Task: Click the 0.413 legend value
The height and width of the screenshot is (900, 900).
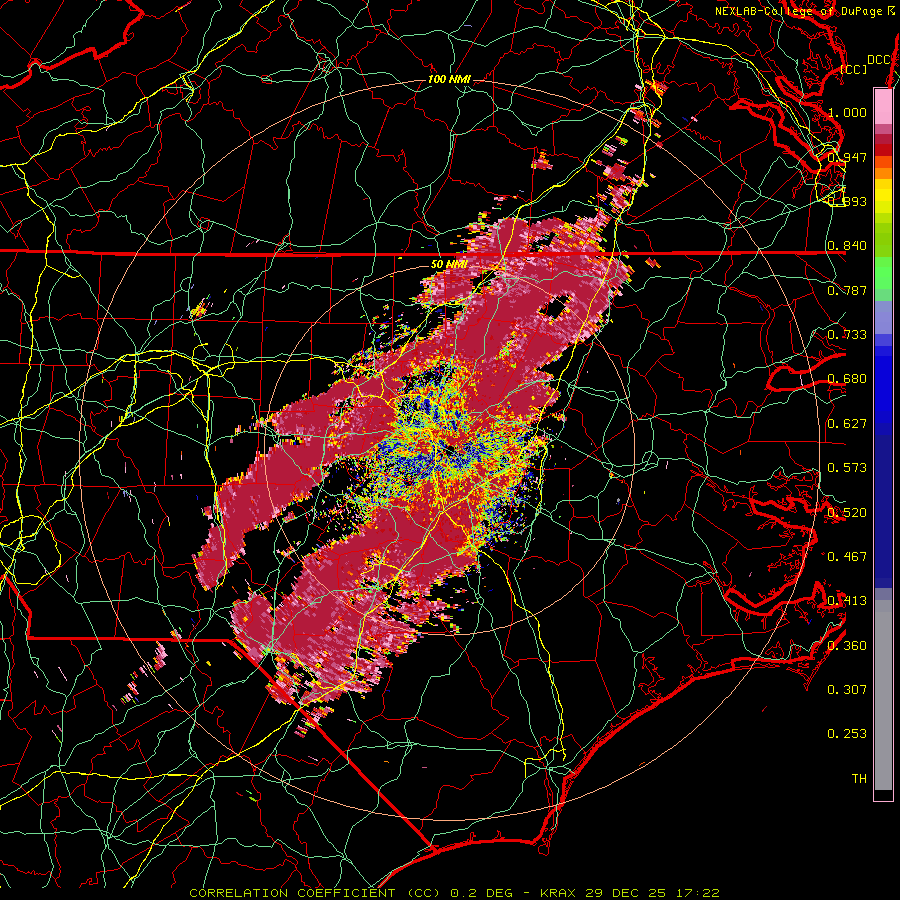Action: [x=847, y=601]
